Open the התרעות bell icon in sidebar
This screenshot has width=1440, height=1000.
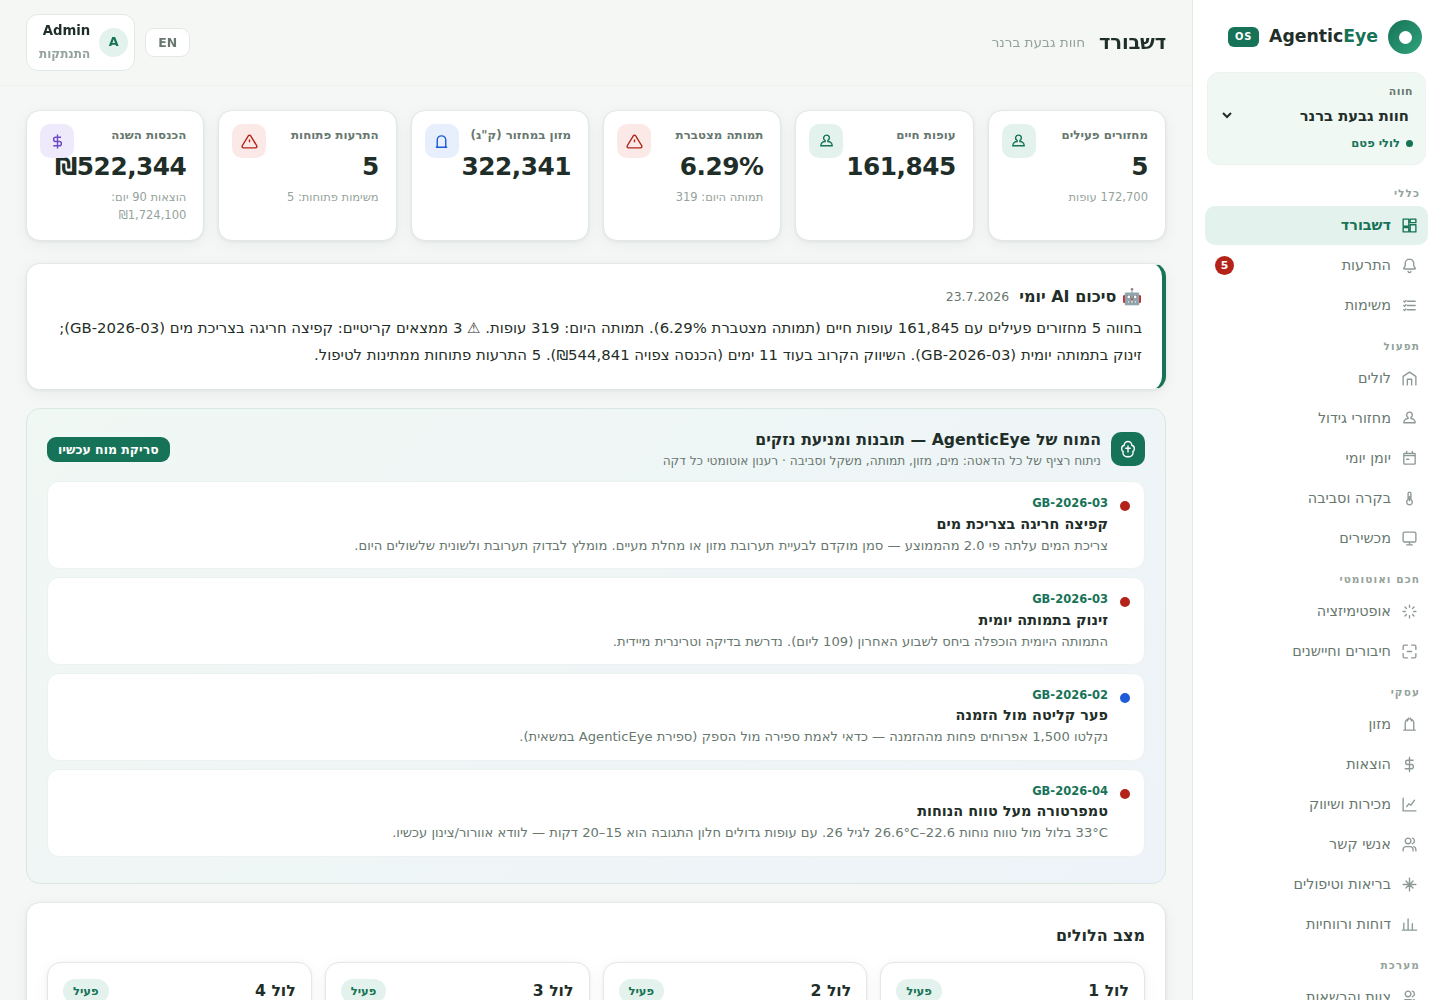point(1409,265)
